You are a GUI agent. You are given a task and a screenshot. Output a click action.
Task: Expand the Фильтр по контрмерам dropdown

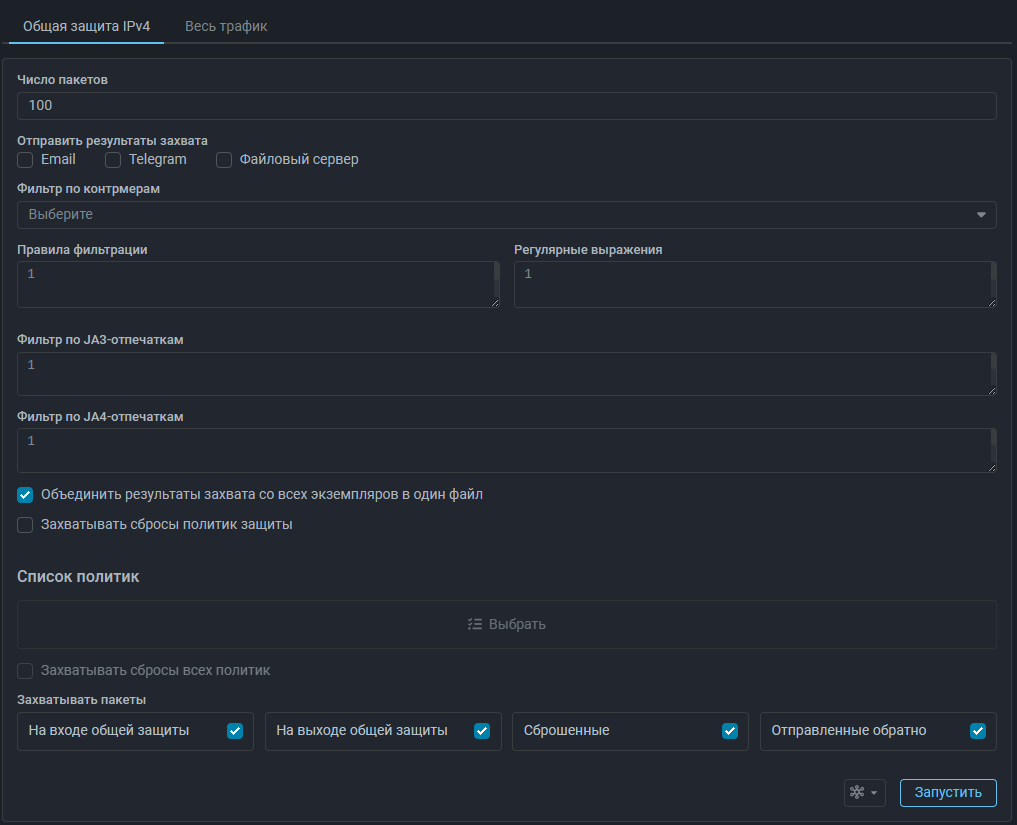pos(507,215)
